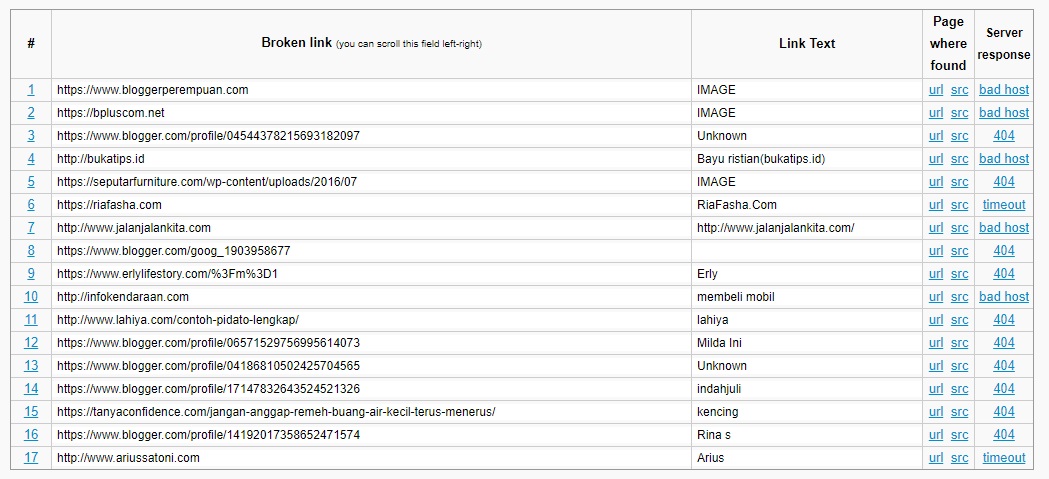The height and width of the screenshot is (479, 1049).
Task: Click the 'bad host' response for bpluscom.net
Action: tap(1004, 112)
